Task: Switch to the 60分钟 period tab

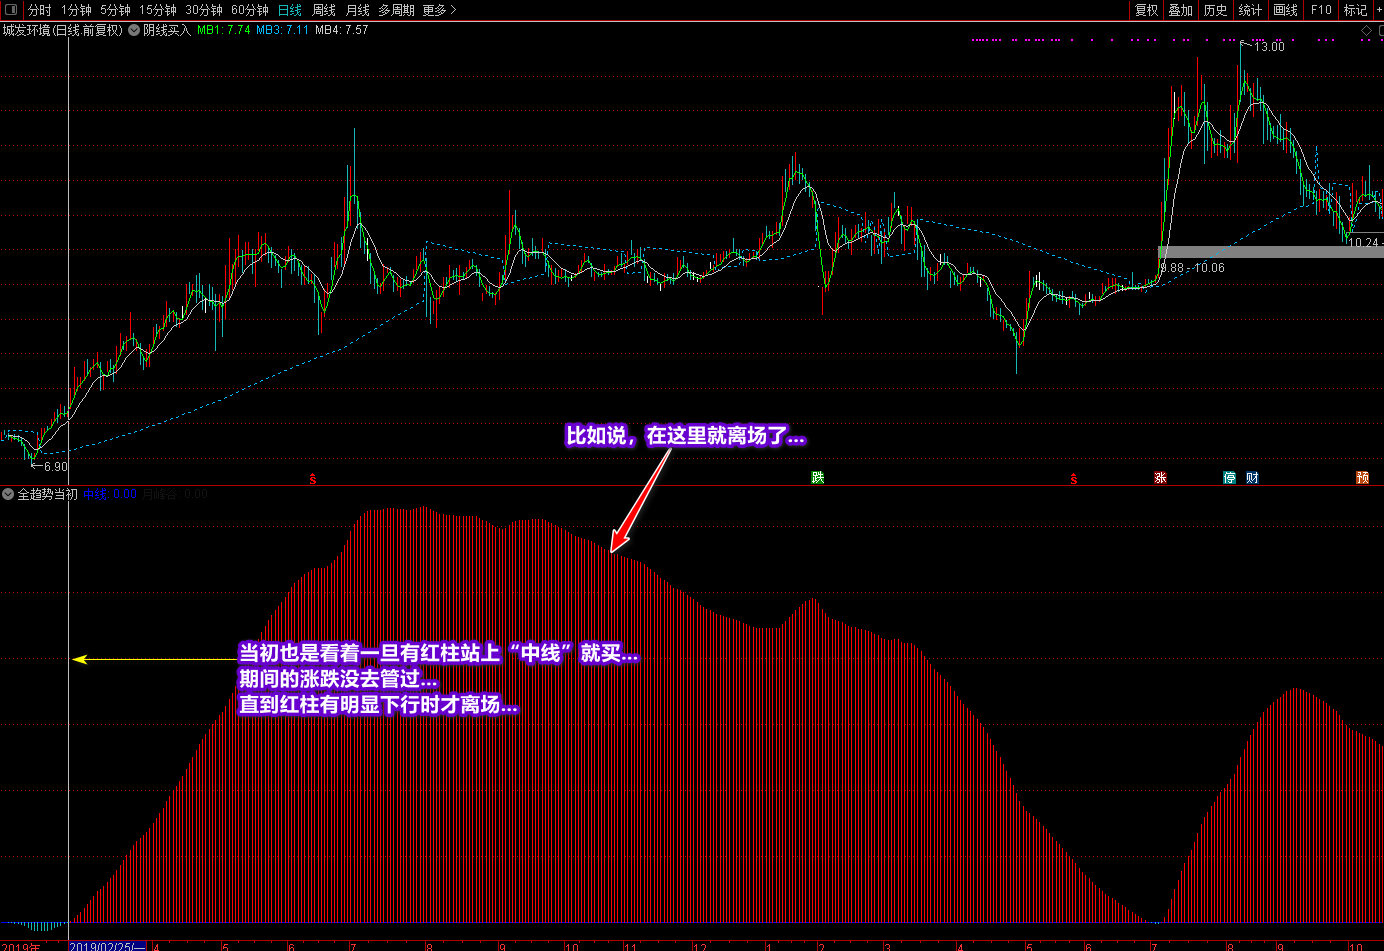Action: 249,10
